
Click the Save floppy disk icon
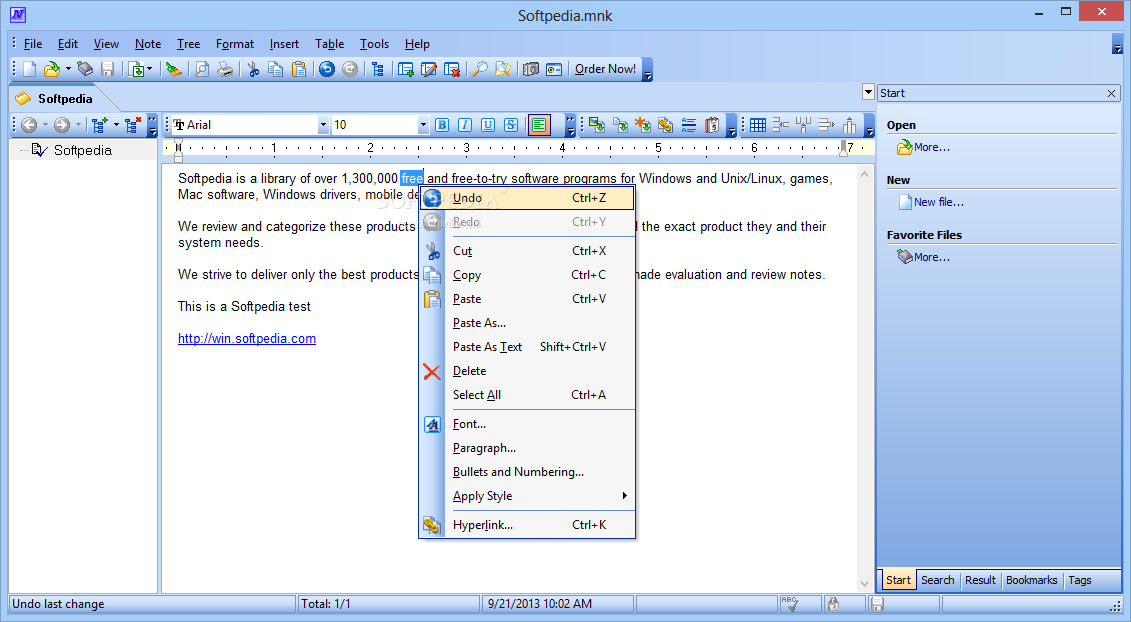coord(107,69)
